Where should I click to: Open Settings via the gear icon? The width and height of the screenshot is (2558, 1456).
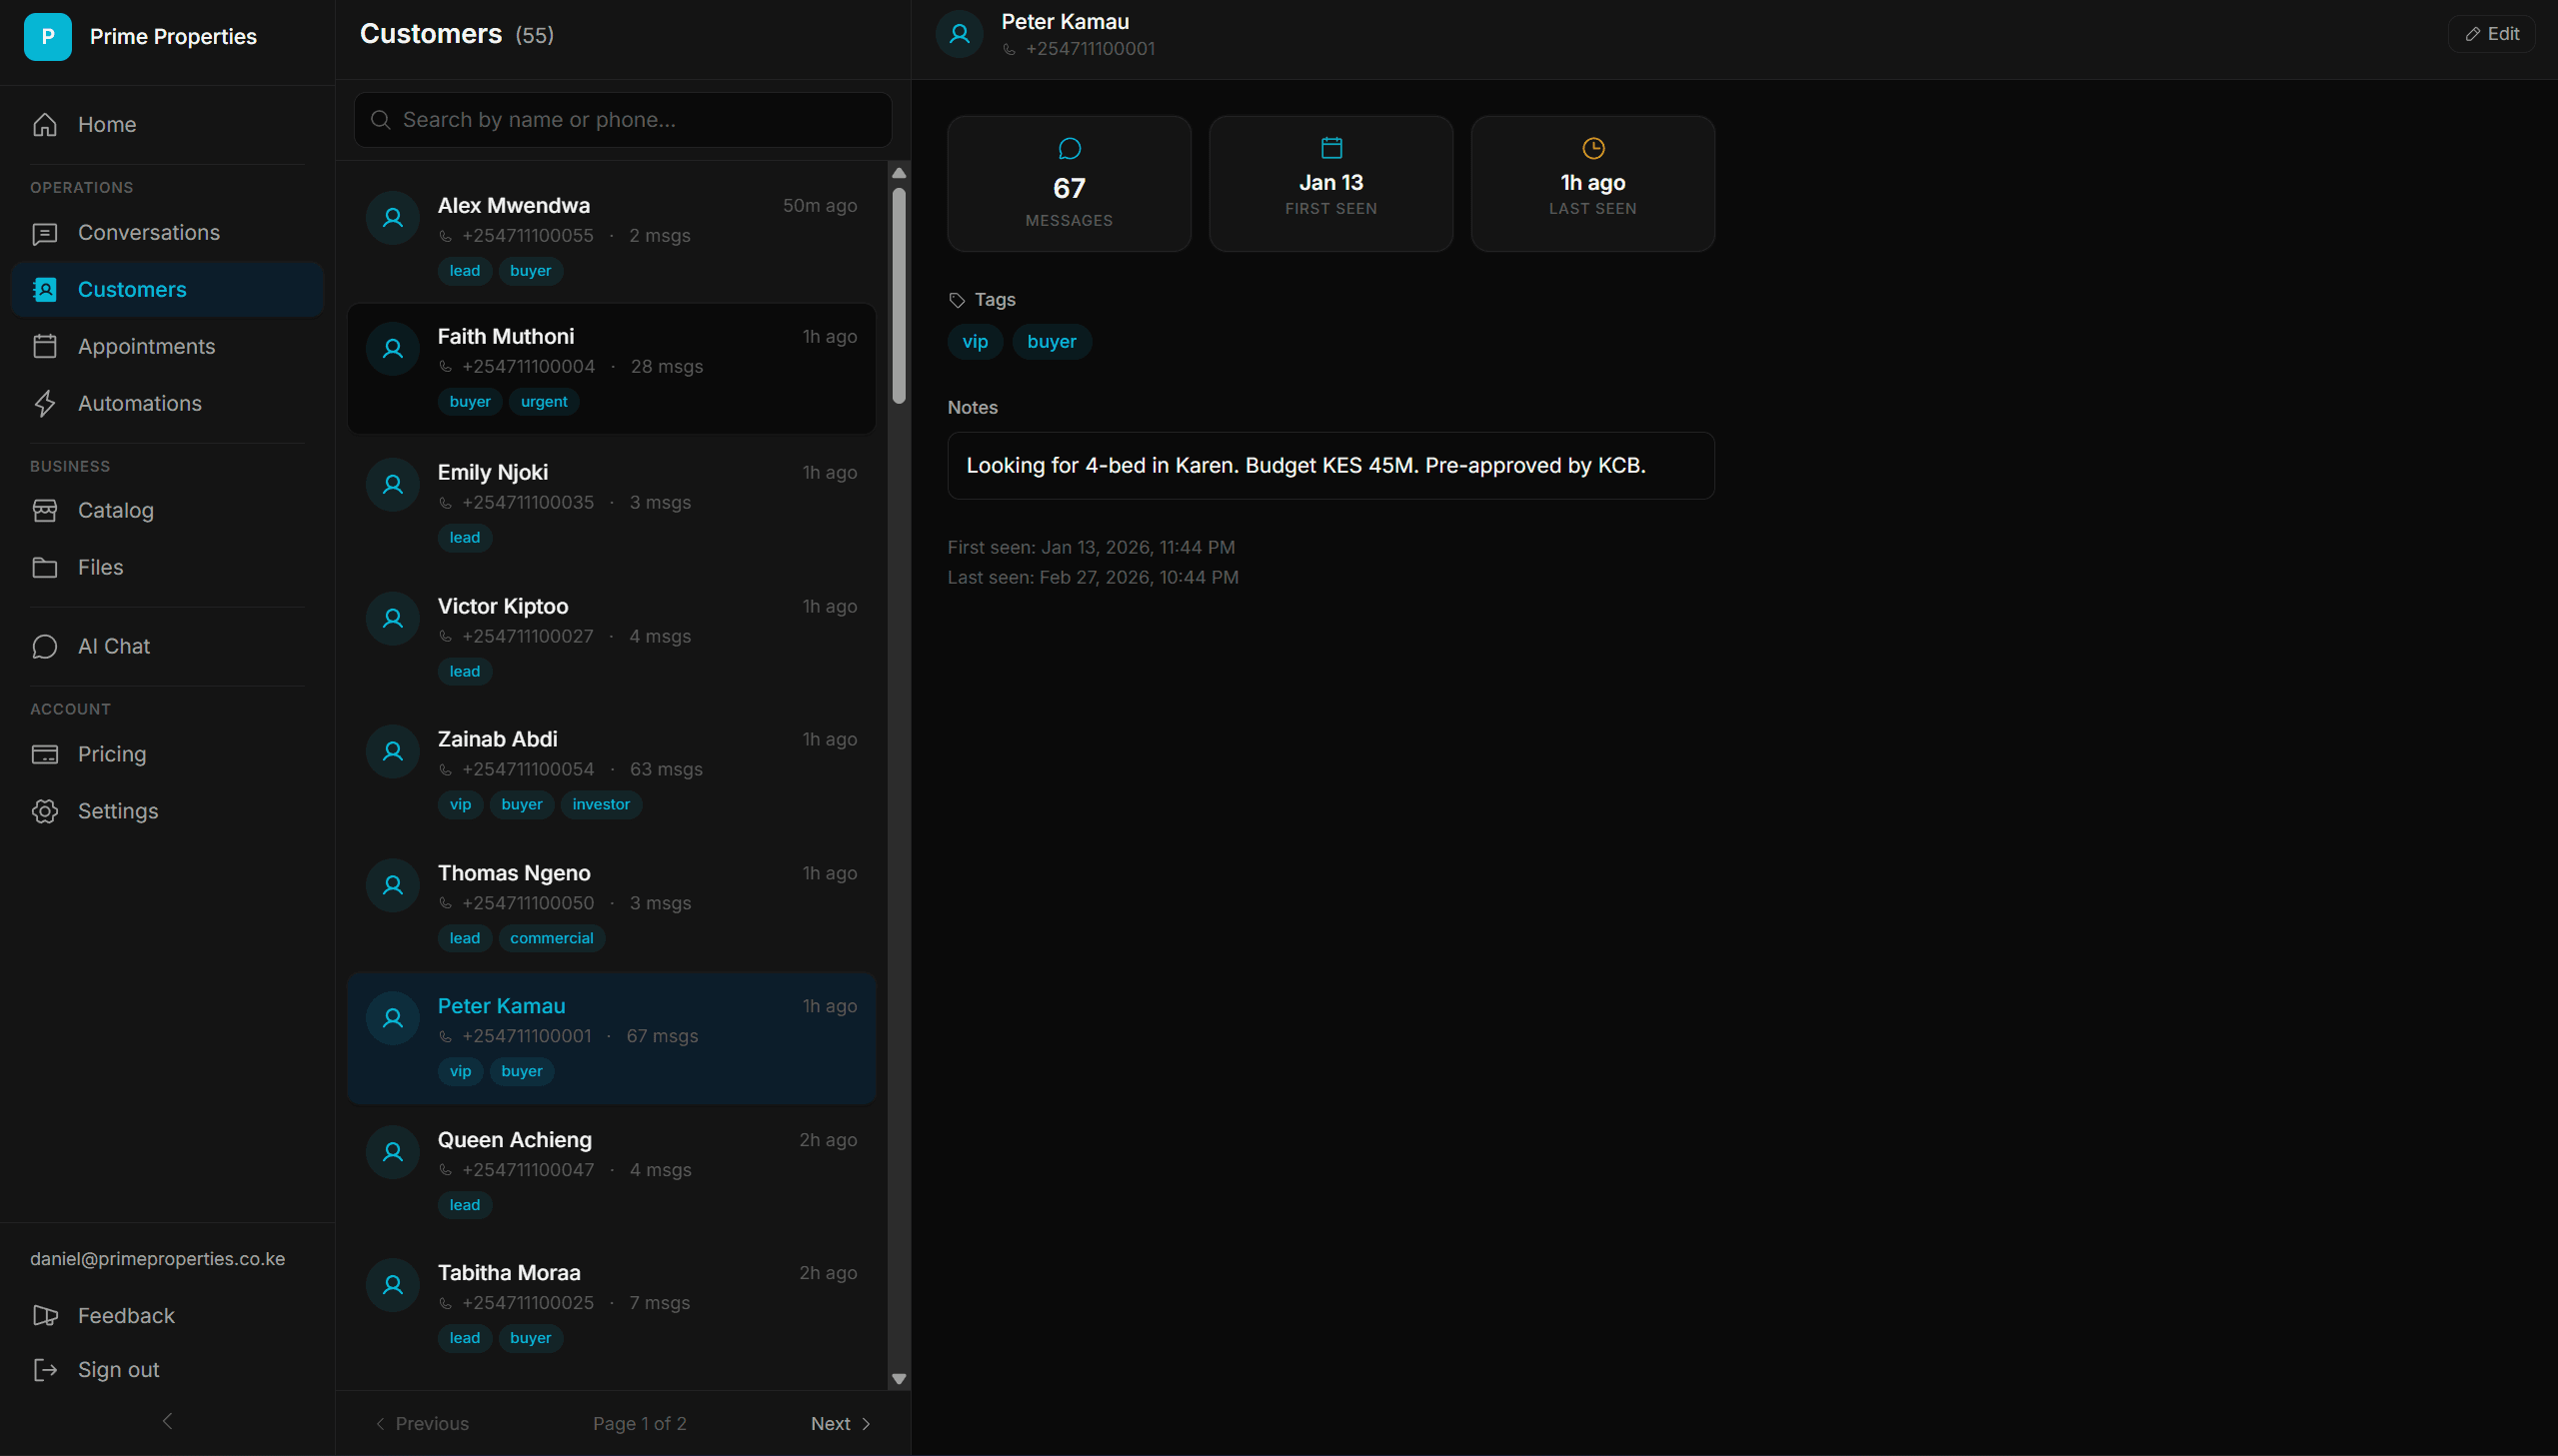(45, 811)
